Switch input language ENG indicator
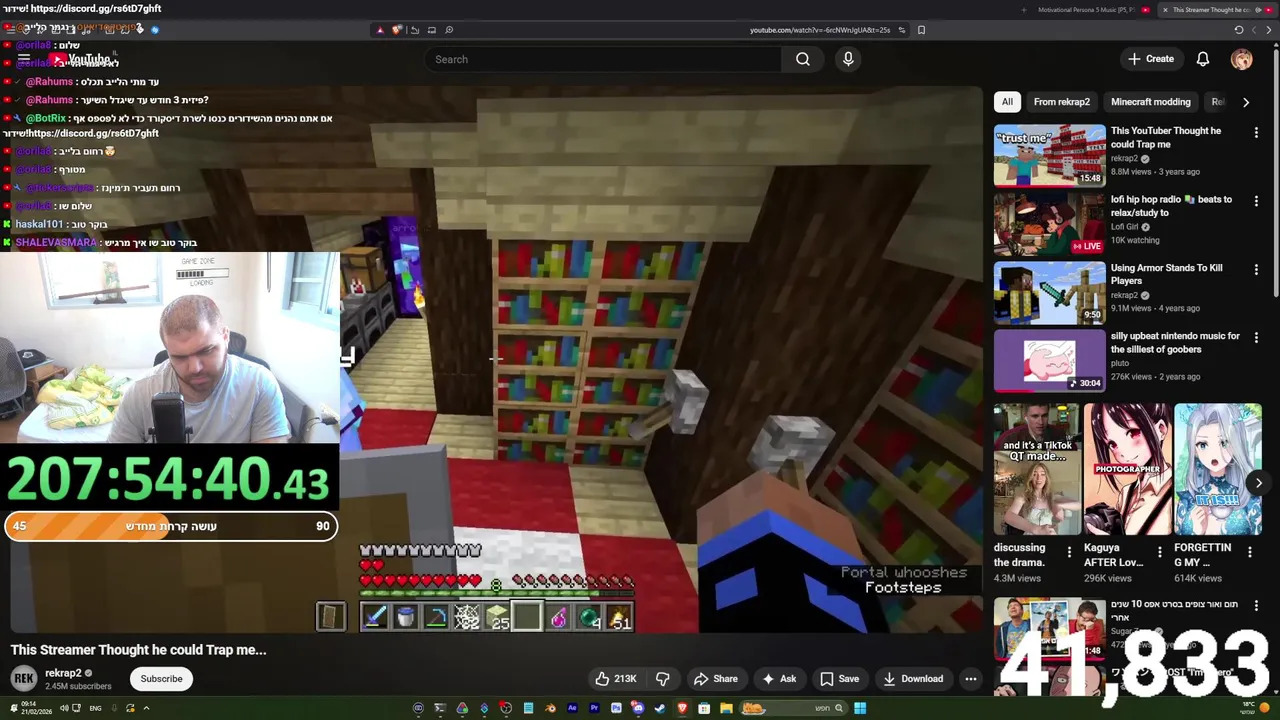Image resolution: width=1280 pixels, height=720 pixels. click(x=96, y=708)
